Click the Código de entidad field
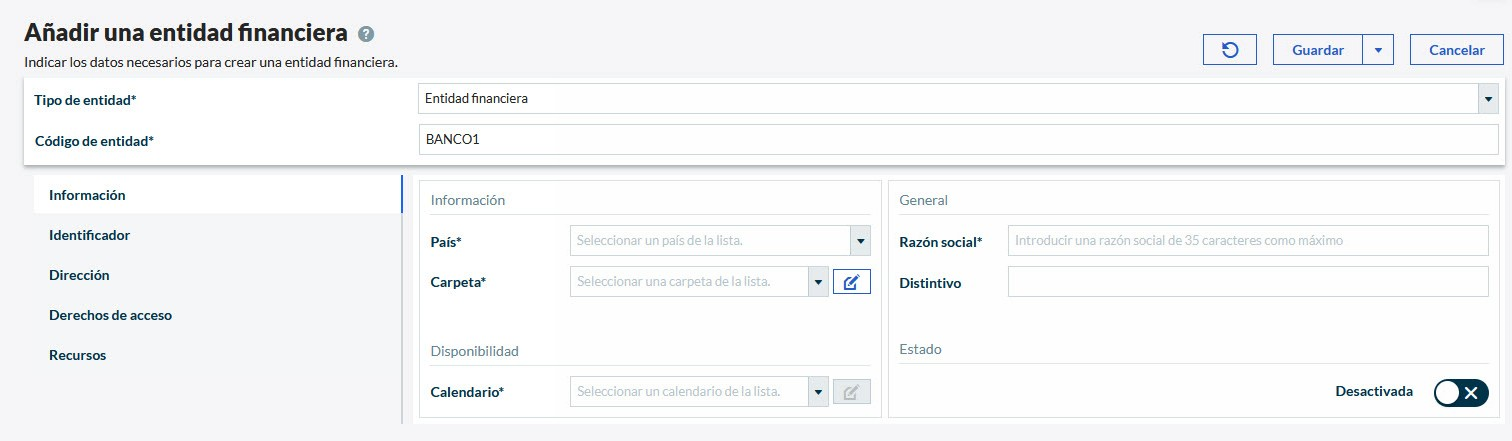The width and height of the screenshot is (1512, 441). click(958, 140)
